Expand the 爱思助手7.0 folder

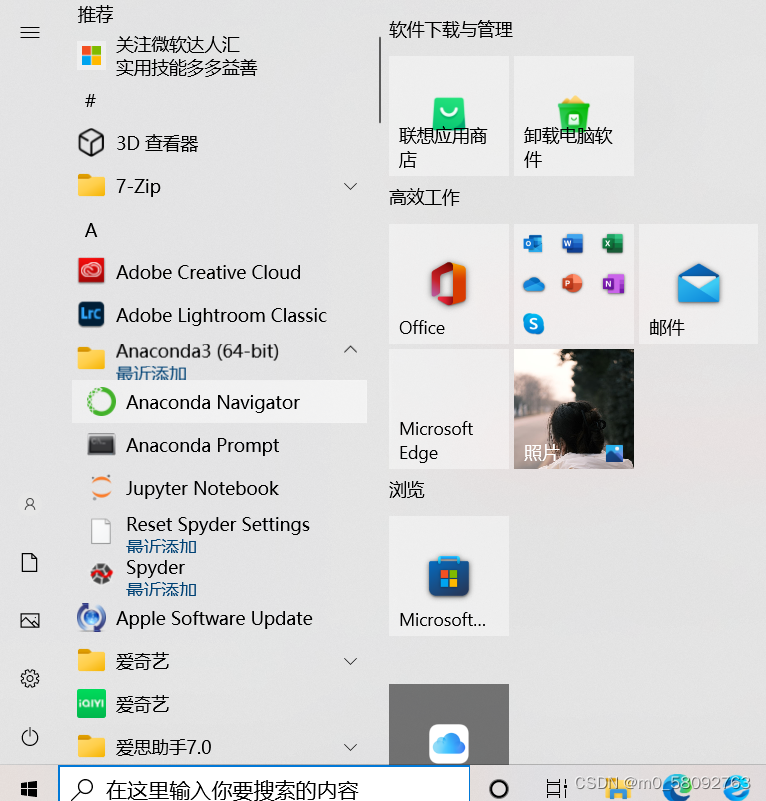[350, 747]
